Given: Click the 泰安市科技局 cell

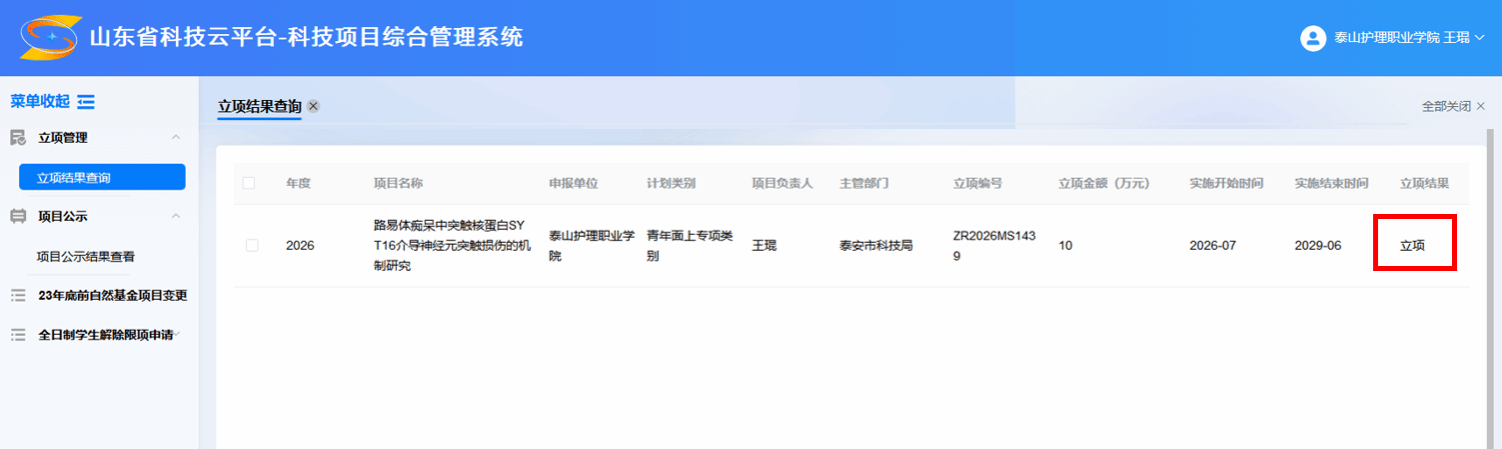Looking at the screenshot, I should point(876,245).
